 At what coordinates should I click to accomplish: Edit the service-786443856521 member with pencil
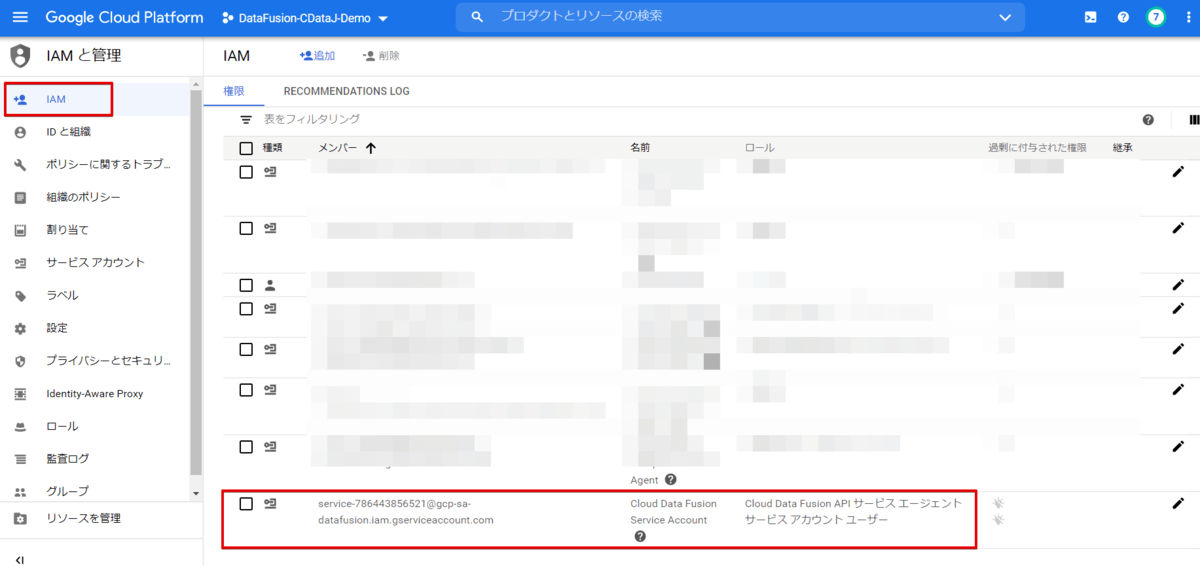pyautogui.click(x=1178, y=503)
